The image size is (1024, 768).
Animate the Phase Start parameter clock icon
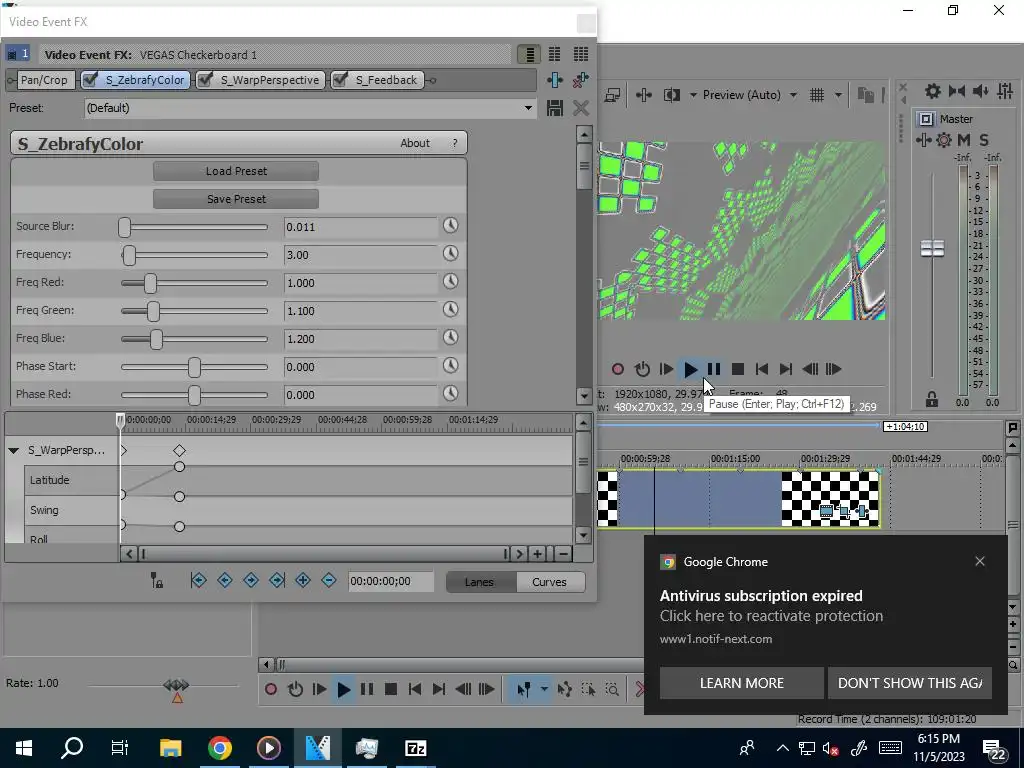tap(451, 366)
